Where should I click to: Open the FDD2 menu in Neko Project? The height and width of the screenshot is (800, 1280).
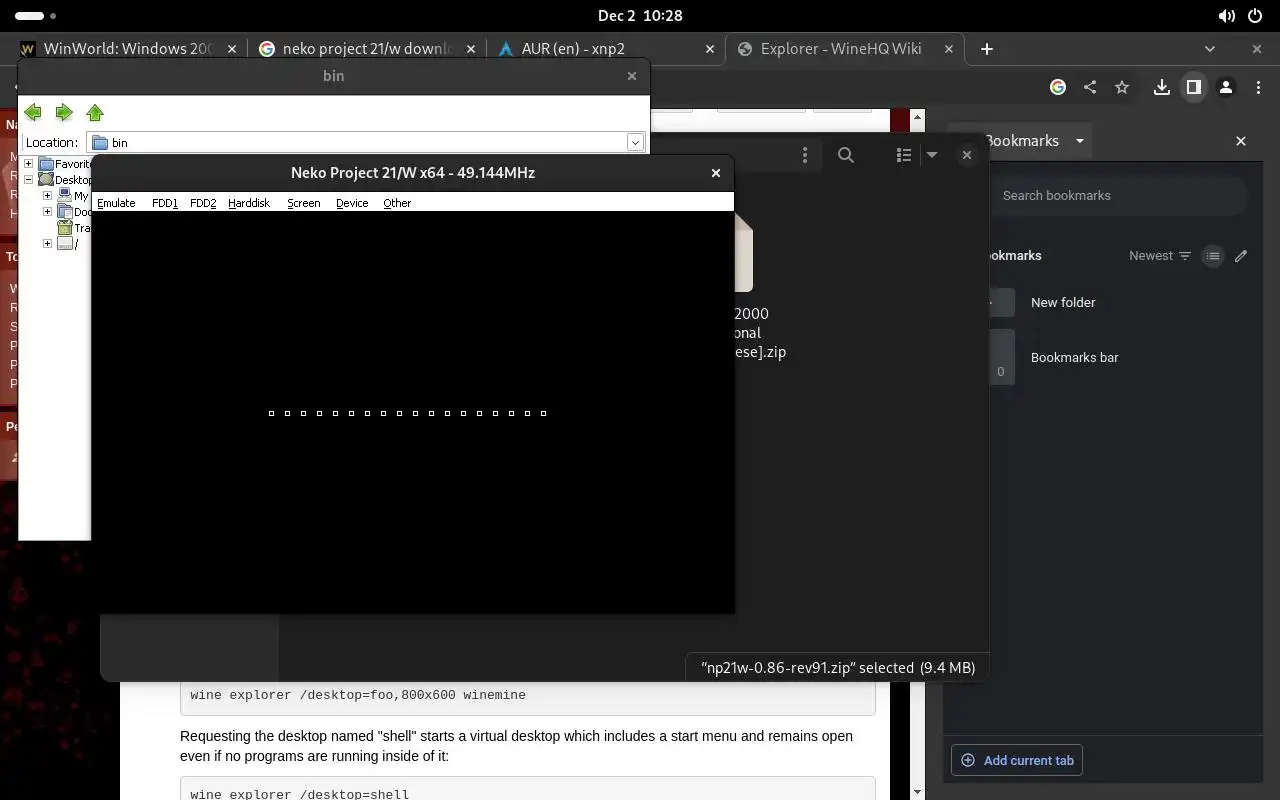203,203
